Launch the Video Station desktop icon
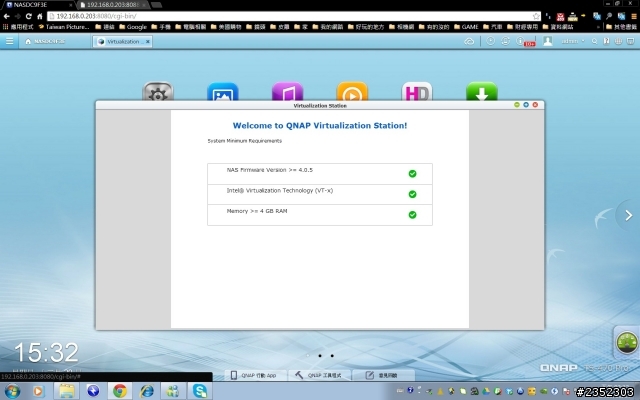Viewport: 640px width, 400px height. point(352,91)
